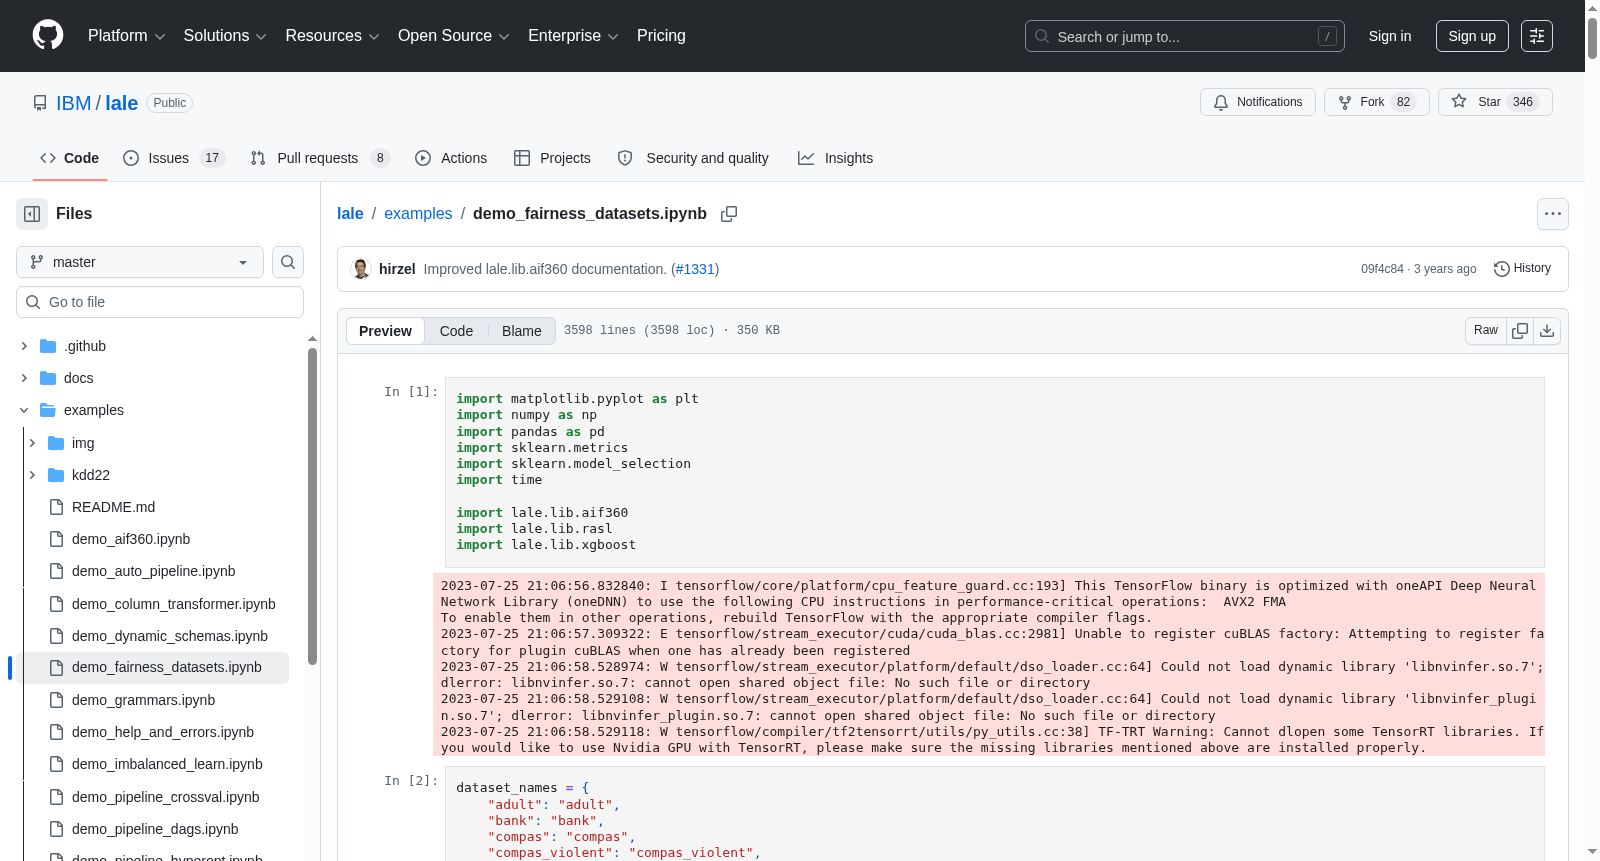1600x861 pixels.
Task: Copy raw file contents
Action: (x=1520, y=331)
